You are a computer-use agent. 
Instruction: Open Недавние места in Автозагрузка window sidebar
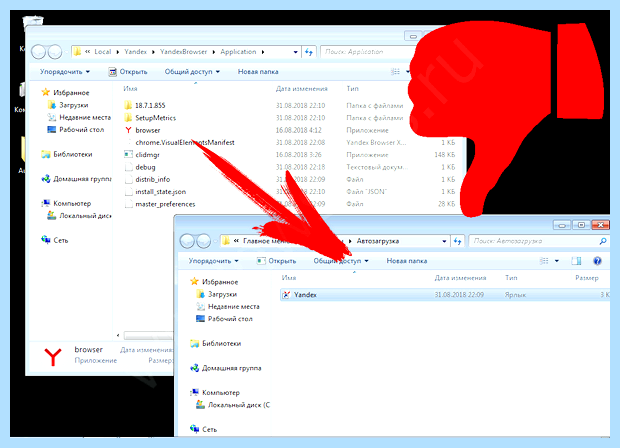pos(228,306)
